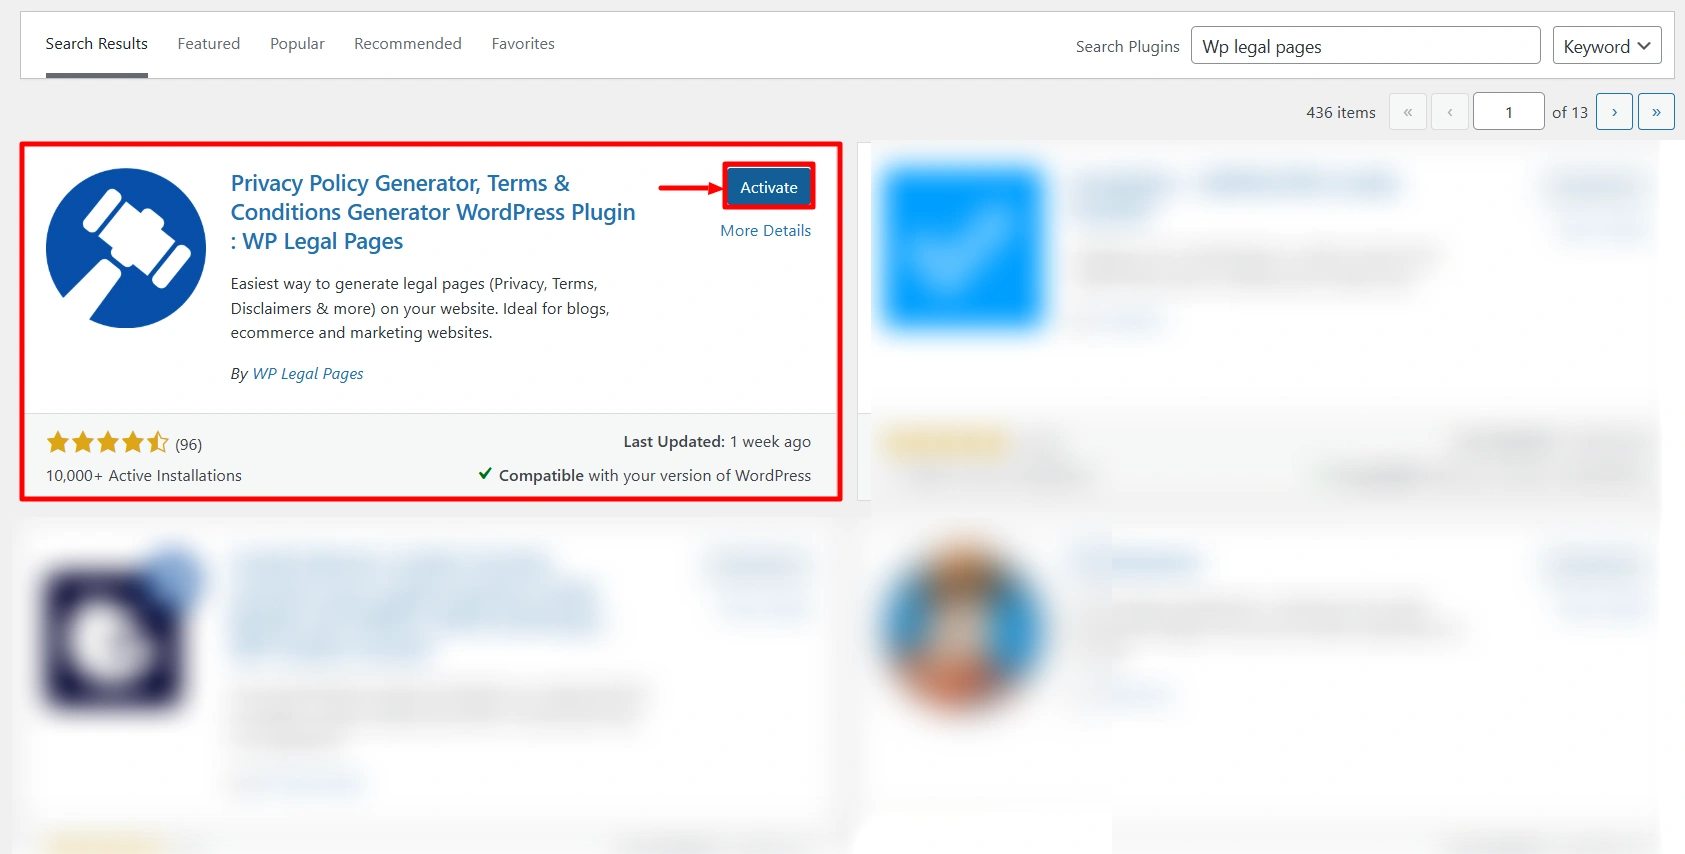
Task: Click the previous page arrow button
Action: 1450,112
